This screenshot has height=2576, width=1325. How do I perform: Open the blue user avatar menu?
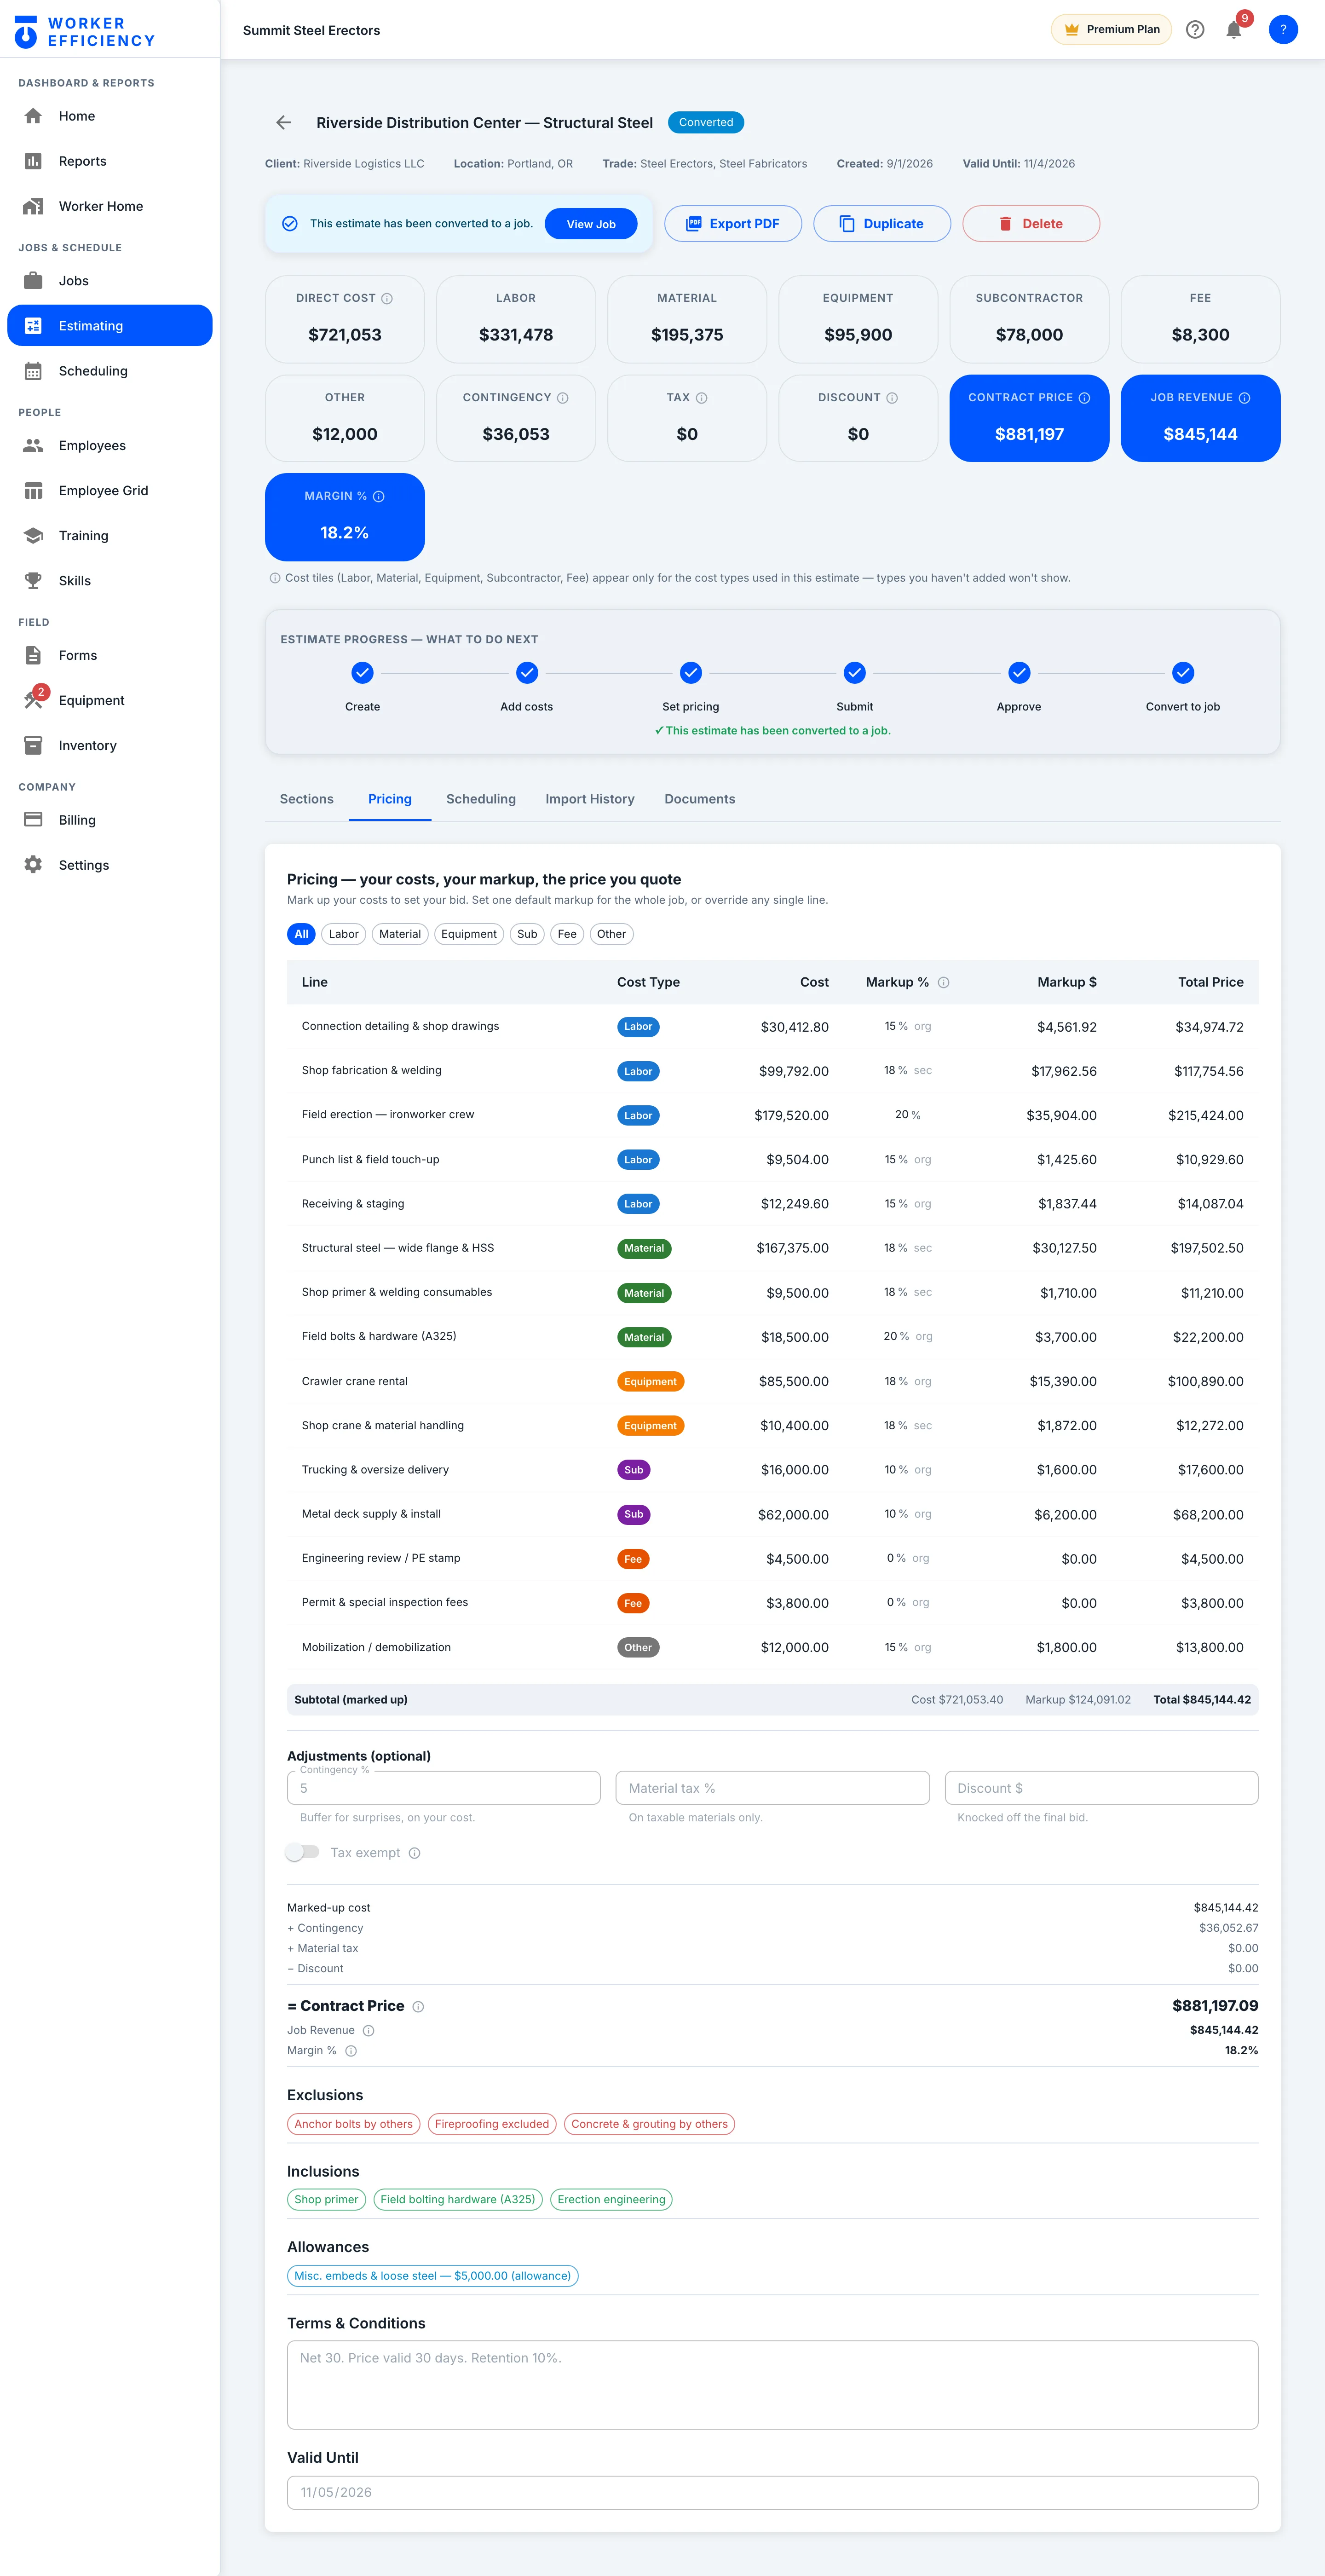(x=1283, y=30)
